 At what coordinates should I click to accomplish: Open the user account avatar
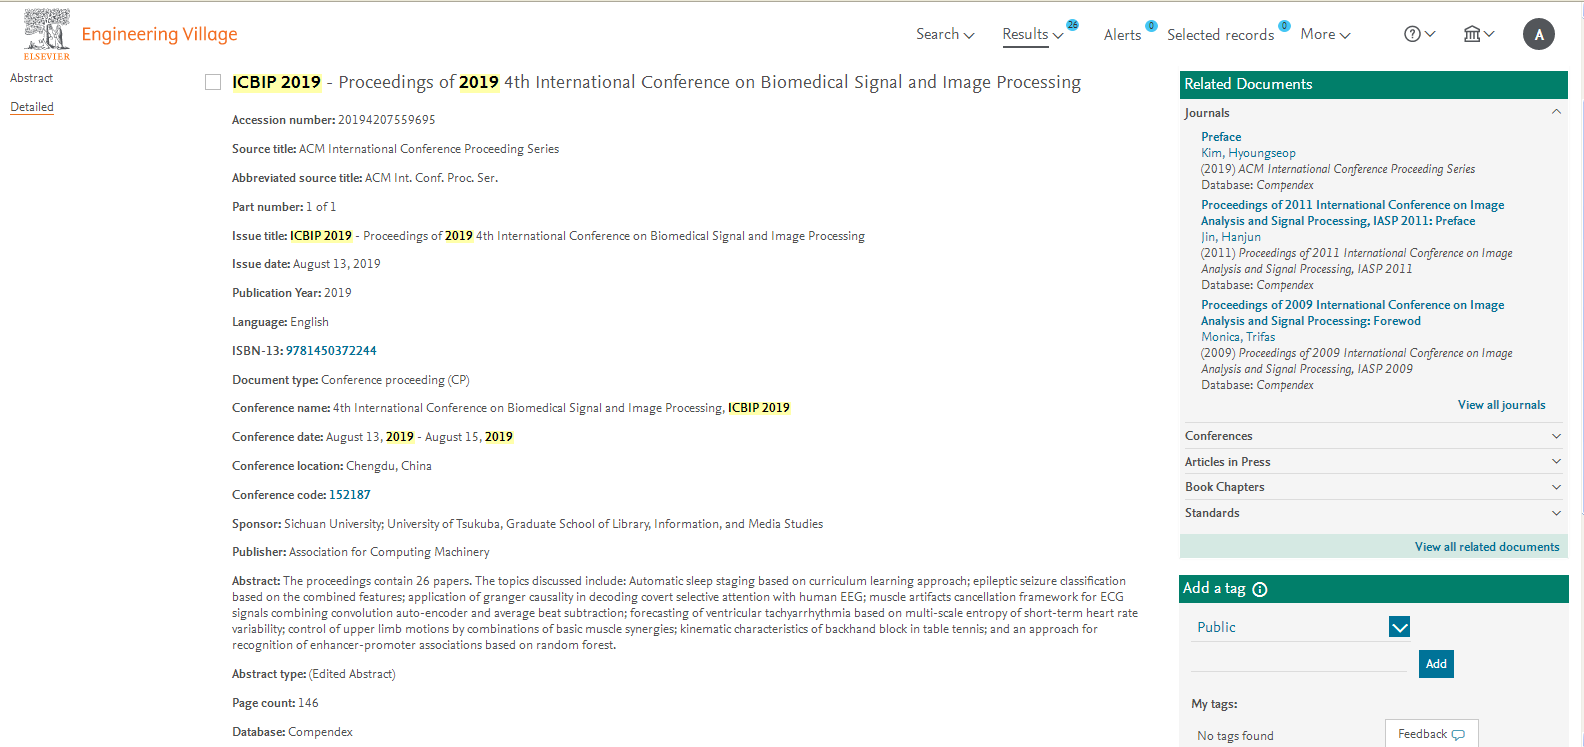tap(1538, 34)
